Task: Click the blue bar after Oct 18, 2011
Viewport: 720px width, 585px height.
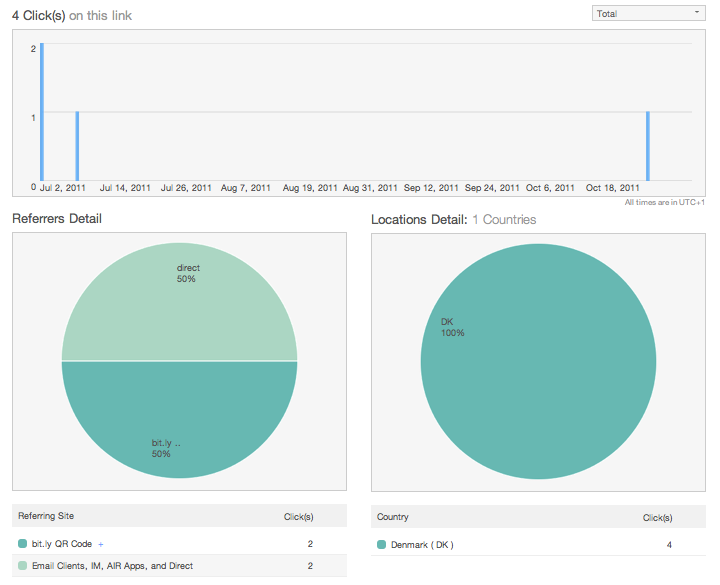Action: point(648,146)
